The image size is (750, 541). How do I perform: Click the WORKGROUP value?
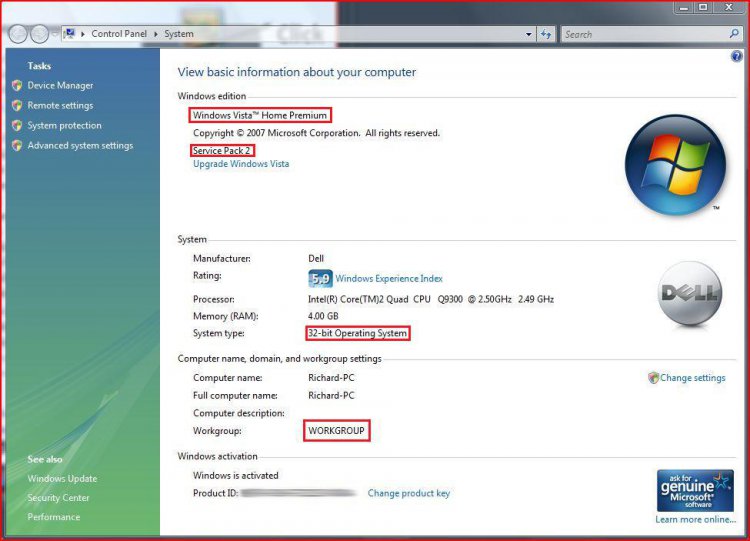(x=336, y=431)
